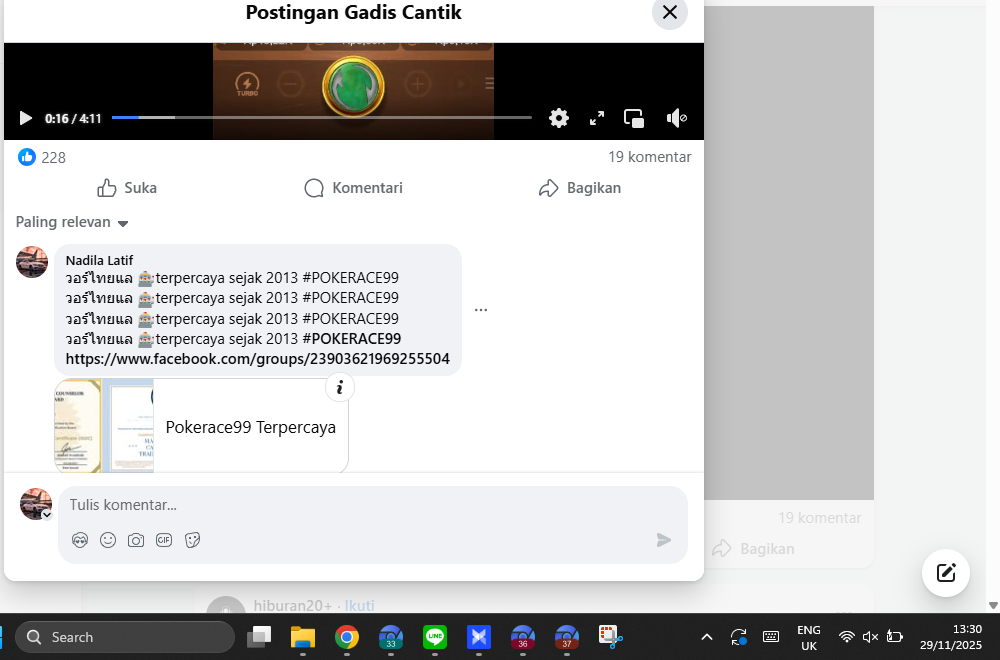
Task: Unmute the video volume
Action: point(676,118)
